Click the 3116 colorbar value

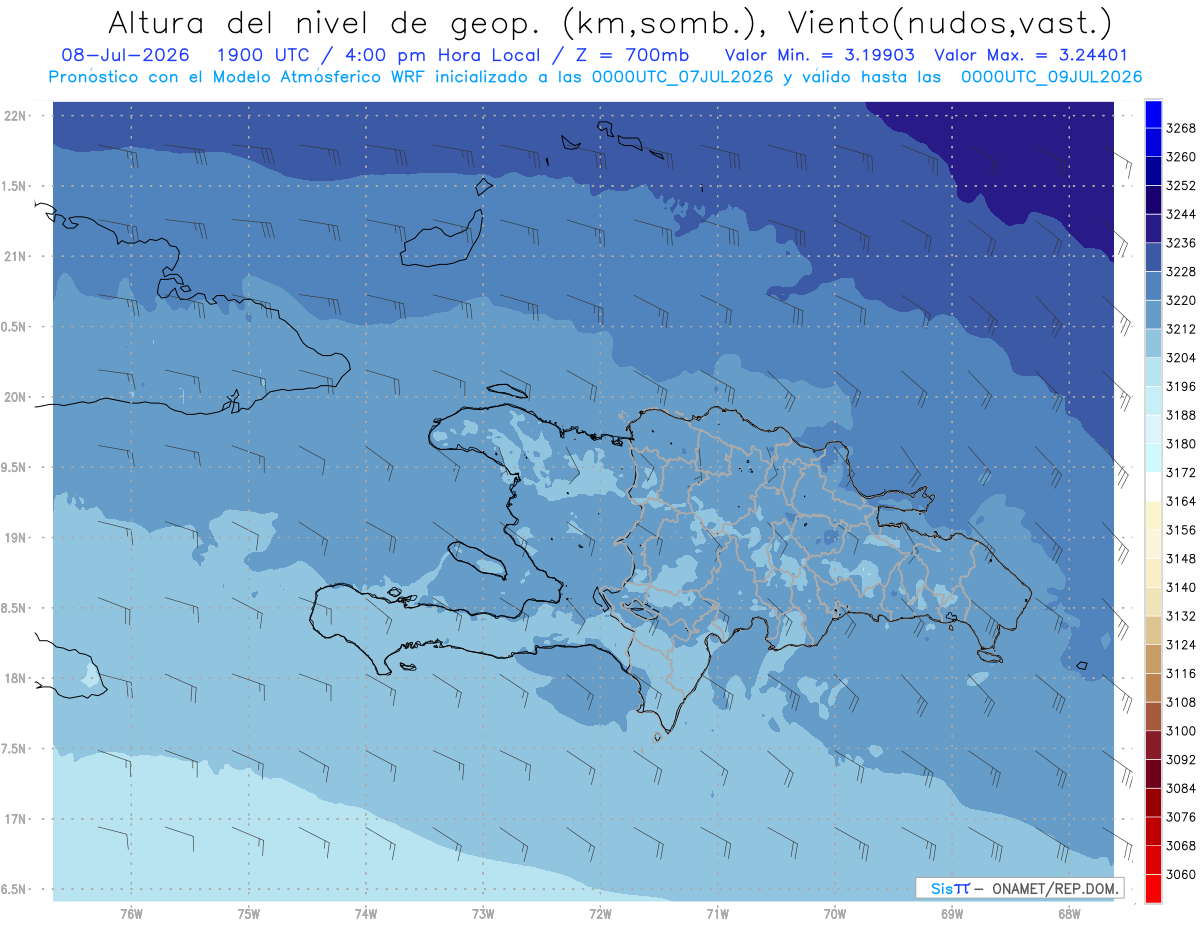(x=1181, y=673)
